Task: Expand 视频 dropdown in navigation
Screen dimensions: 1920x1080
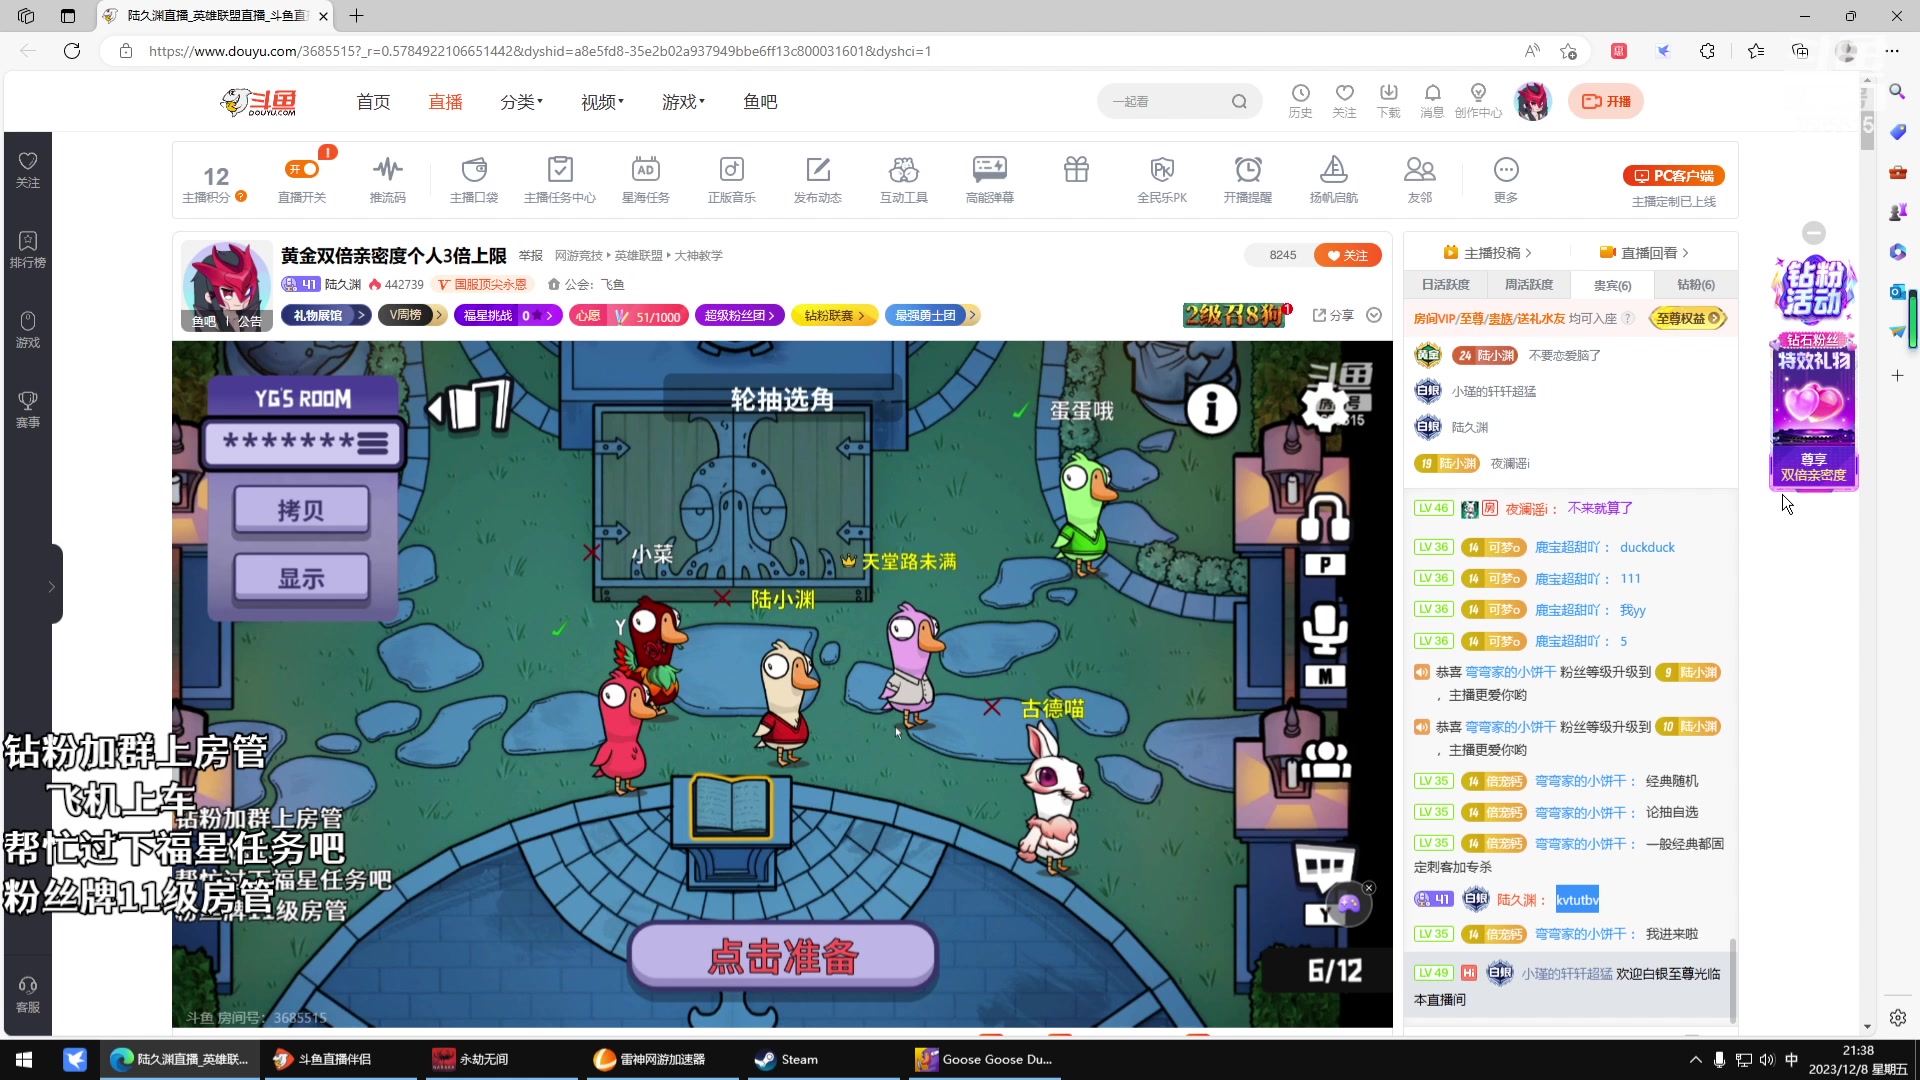Action: (602, 102)
